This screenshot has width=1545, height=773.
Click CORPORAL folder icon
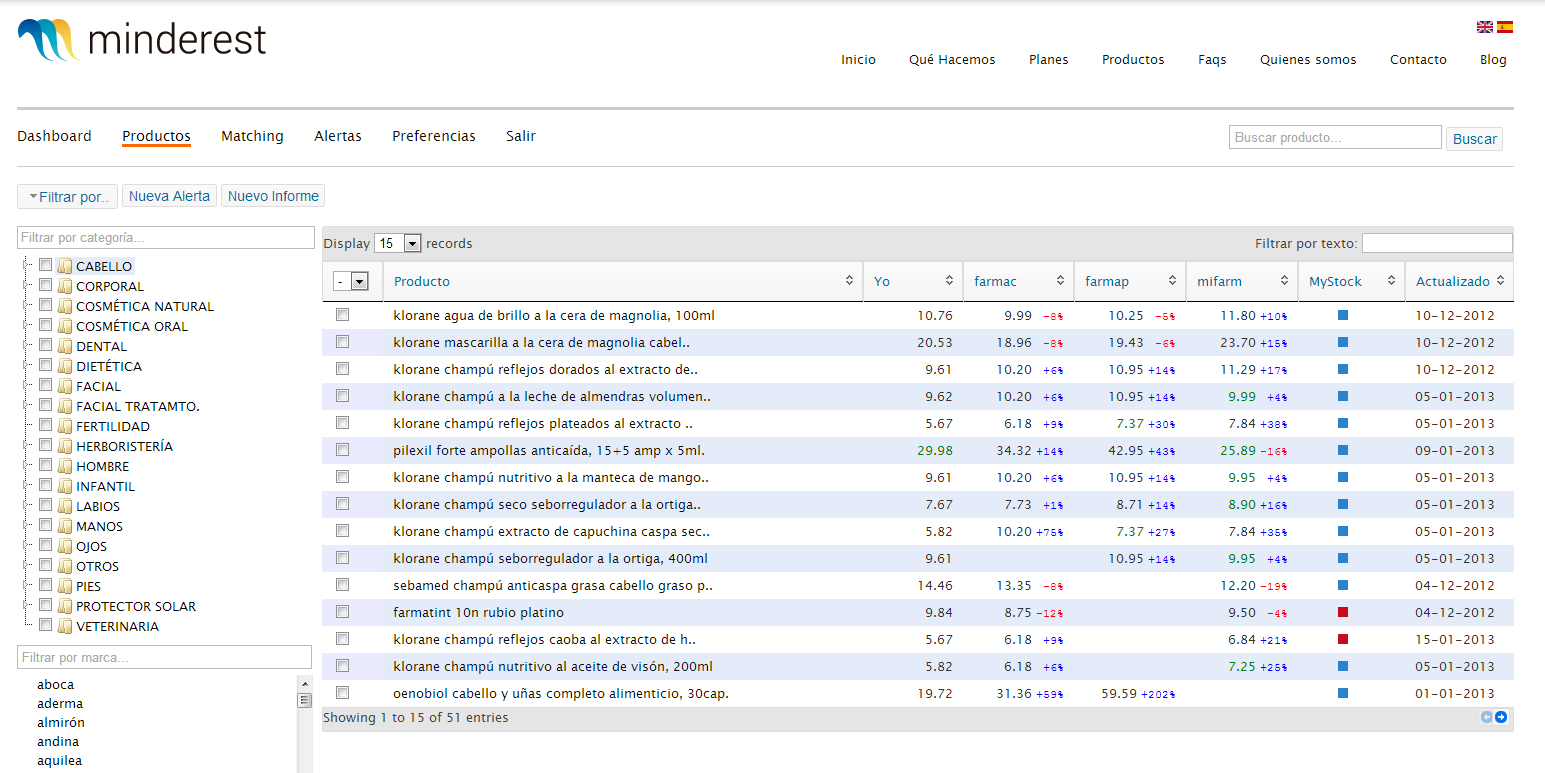point(65,286)
